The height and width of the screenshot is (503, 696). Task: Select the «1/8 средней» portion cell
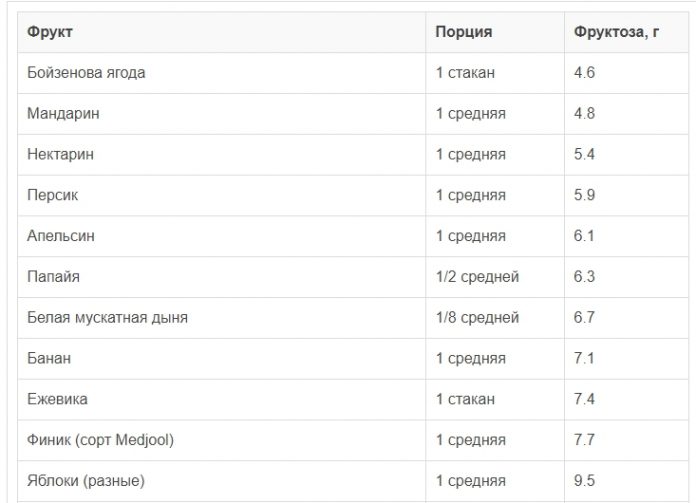(x=477, y=318)
